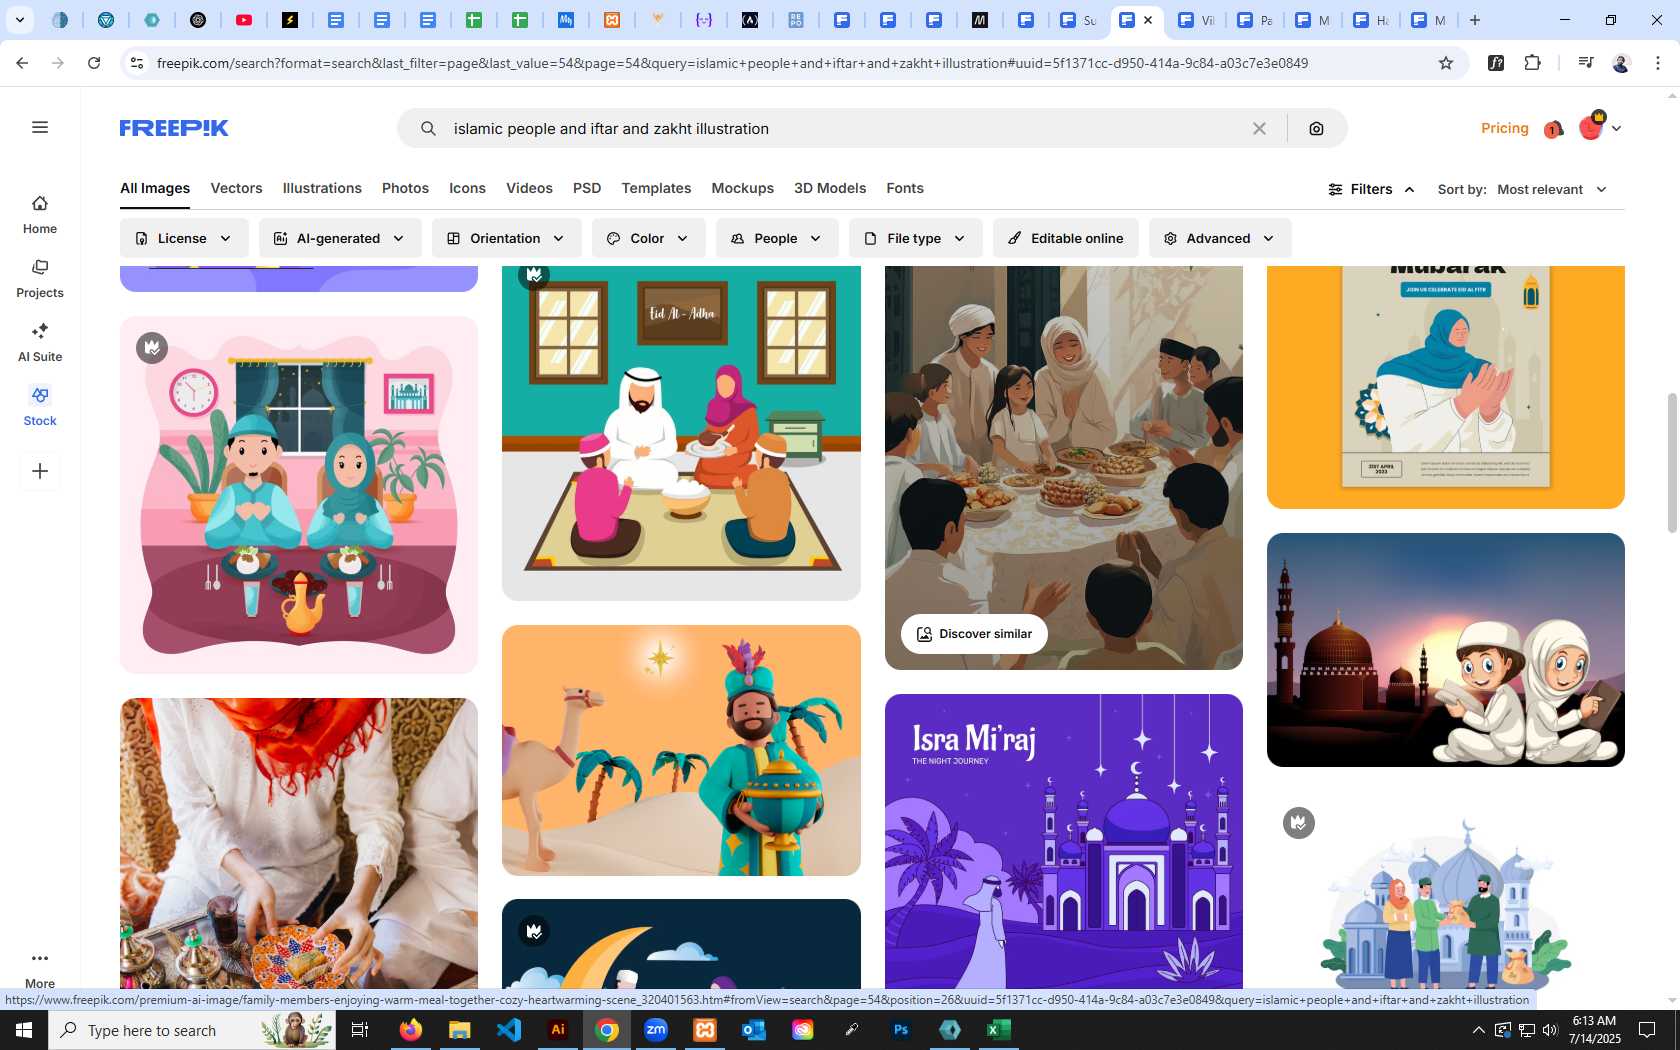Switch to Templates tab
The height and width of the screenshot is (1050, 1680).
pos(656,188)
